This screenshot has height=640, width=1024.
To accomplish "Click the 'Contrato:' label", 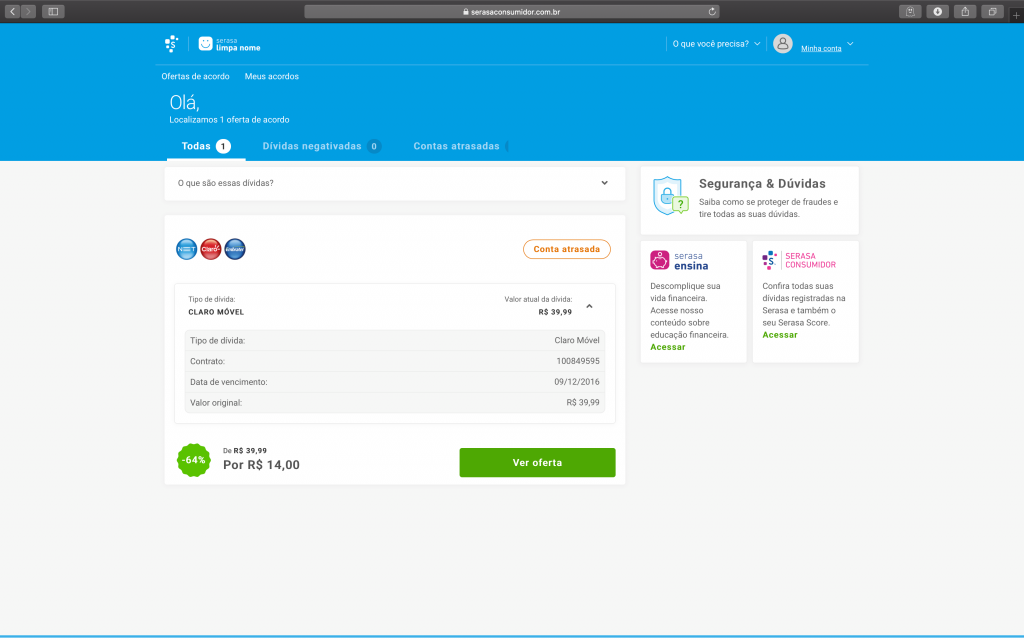I will 207,361.
